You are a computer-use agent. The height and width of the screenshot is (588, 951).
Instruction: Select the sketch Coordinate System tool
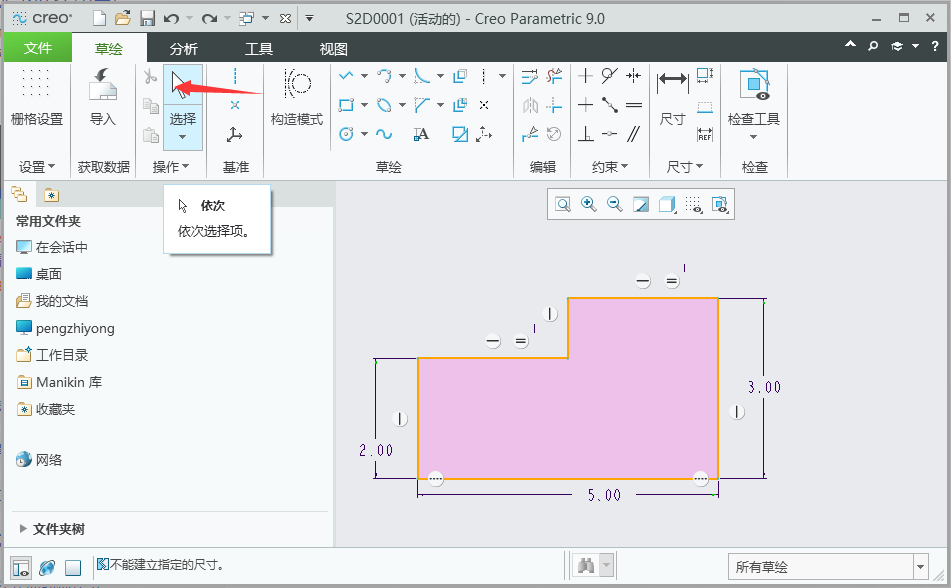(x=484, y=134)
